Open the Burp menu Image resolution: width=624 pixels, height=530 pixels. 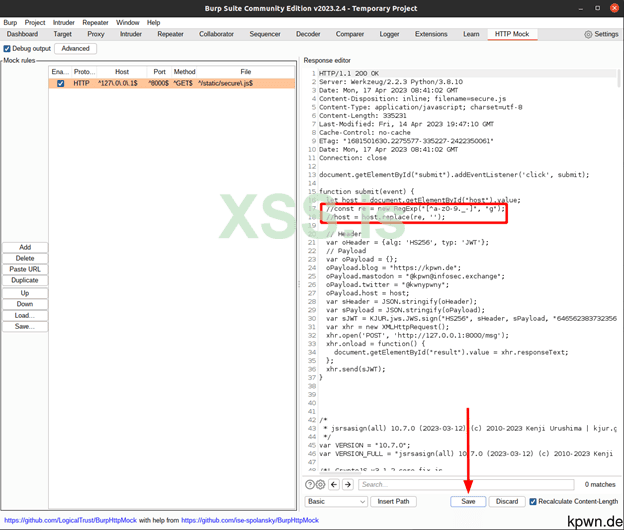pyautogui.click(x=10, y=23)
